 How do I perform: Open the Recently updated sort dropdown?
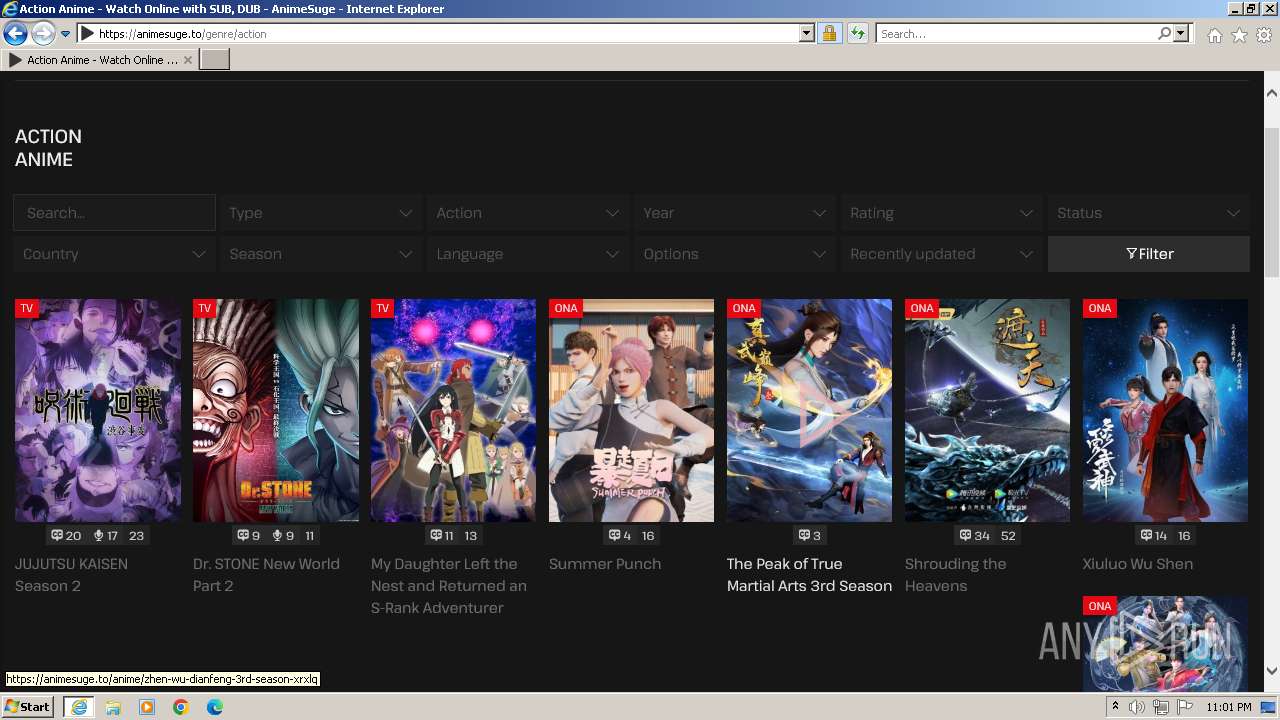[x=941, y=254]
